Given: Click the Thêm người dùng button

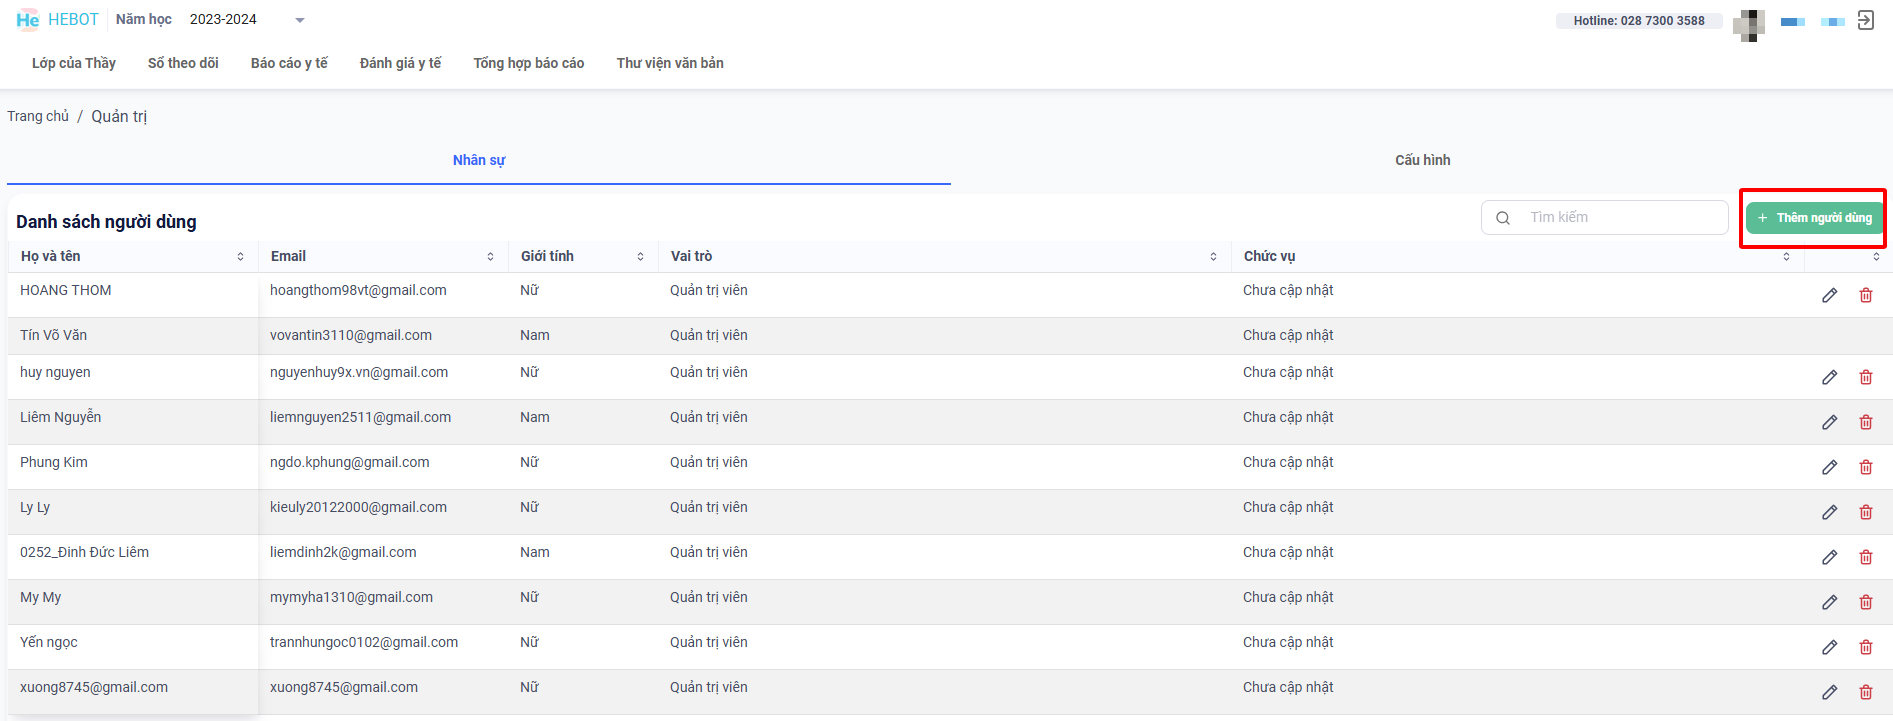Looking at the screenshot, I should [1814, 218].
